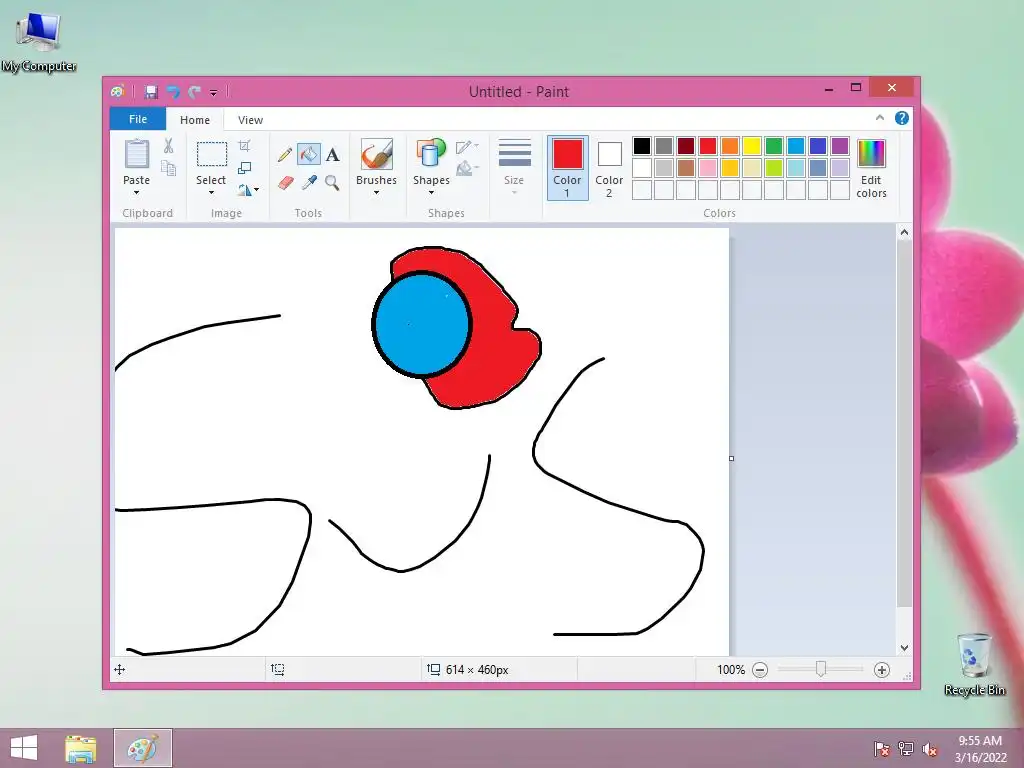Pick the black color swatch

[642, 146]
